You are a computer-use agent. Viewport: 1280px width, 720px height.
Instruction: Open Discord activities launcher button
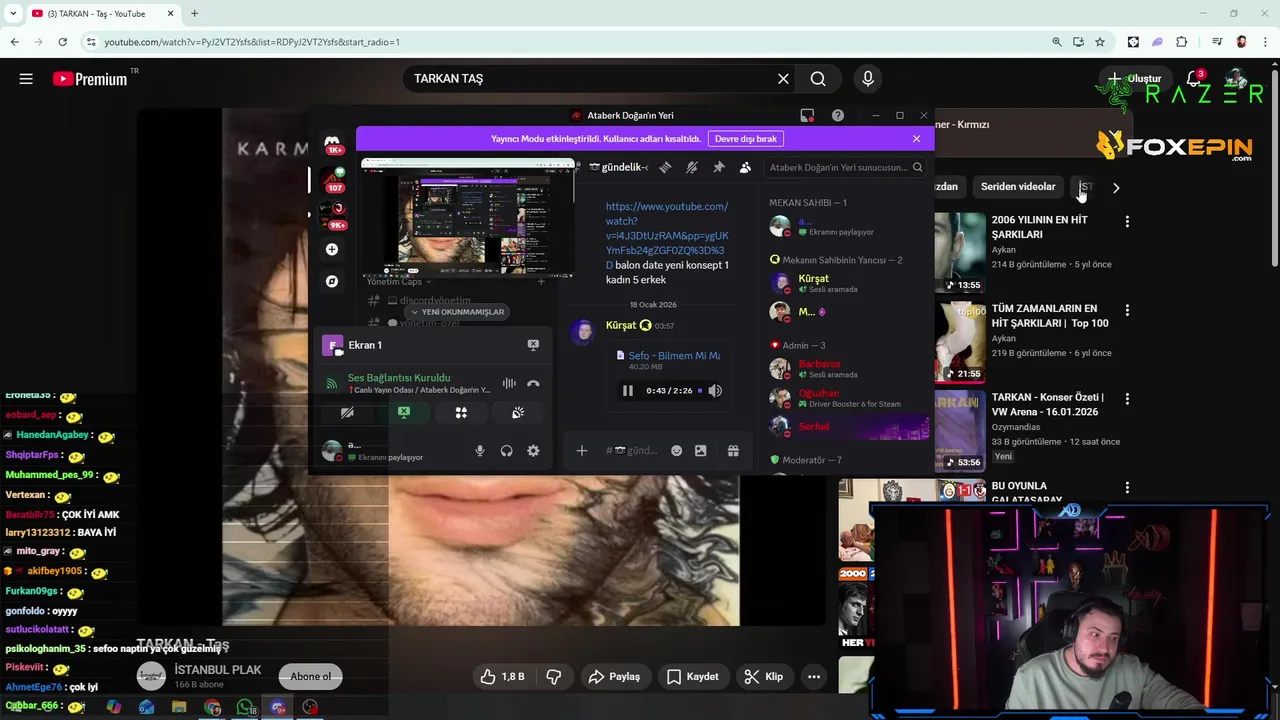pyautogui.click(x=461, y=412)
